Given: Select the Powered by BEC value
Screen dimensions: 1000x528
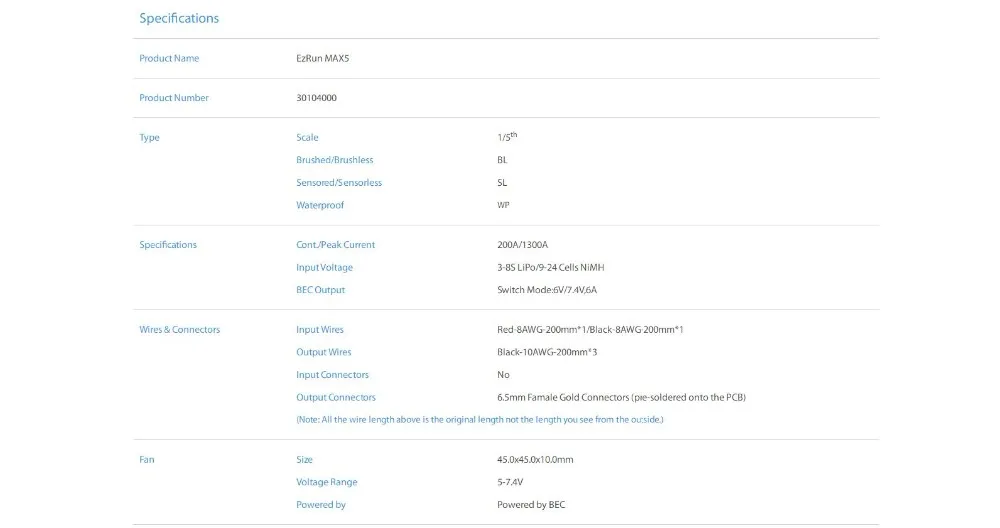Looking at the screenshot, I should [531, 505].
